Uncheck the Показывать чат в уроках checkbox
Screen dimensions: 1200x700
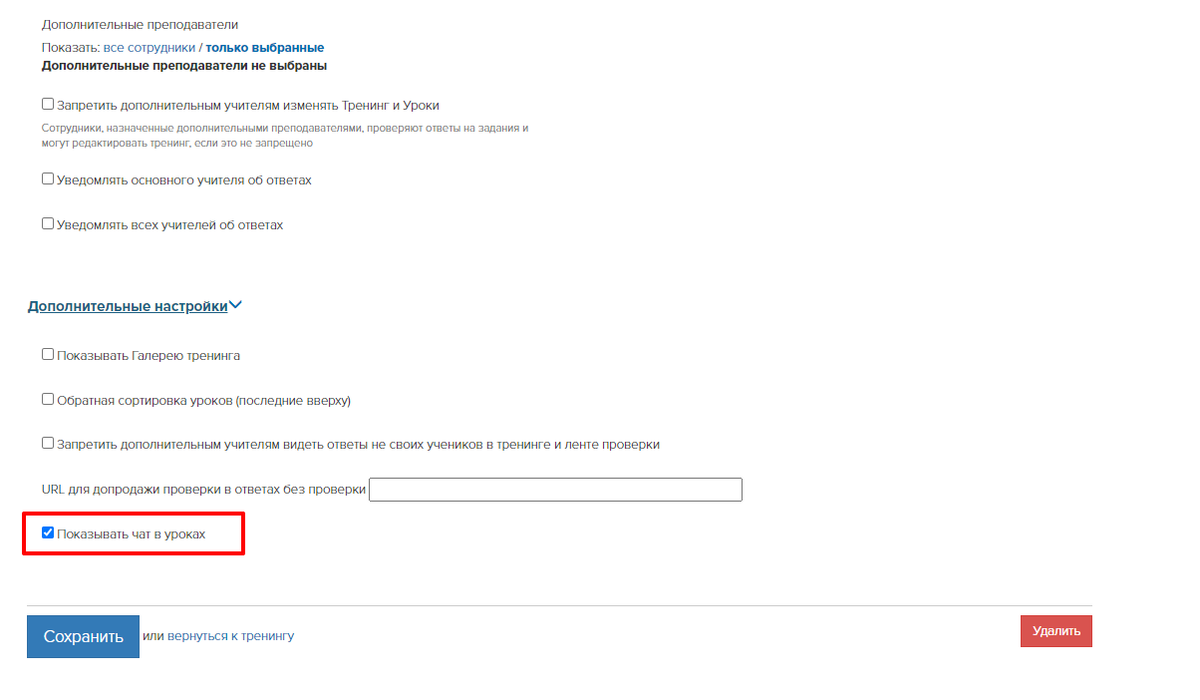click(48, 533)
